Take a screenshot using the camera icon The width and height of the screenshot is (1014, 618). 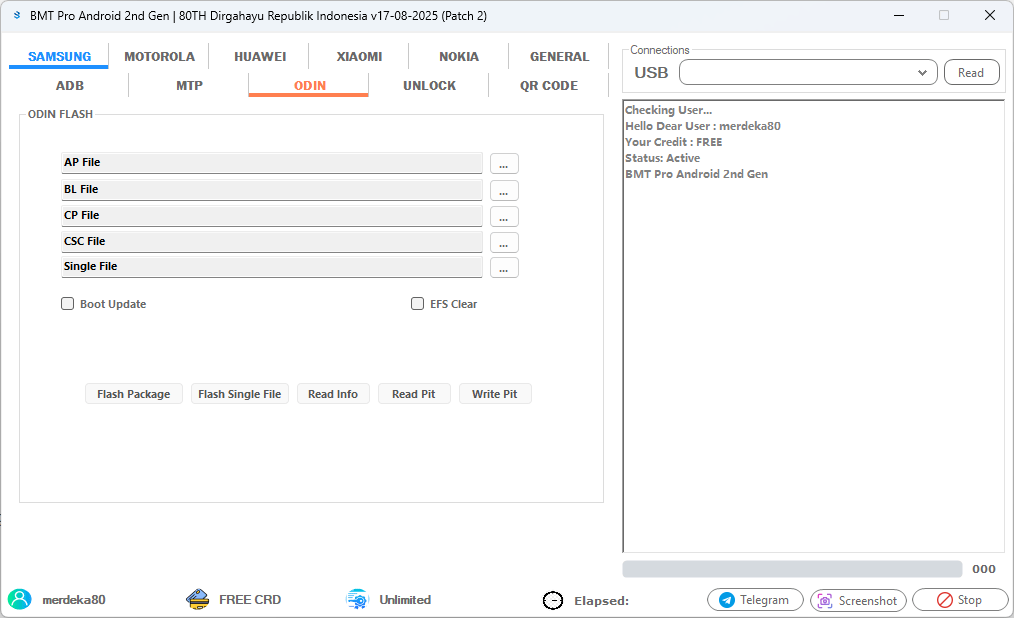(825, 600)
